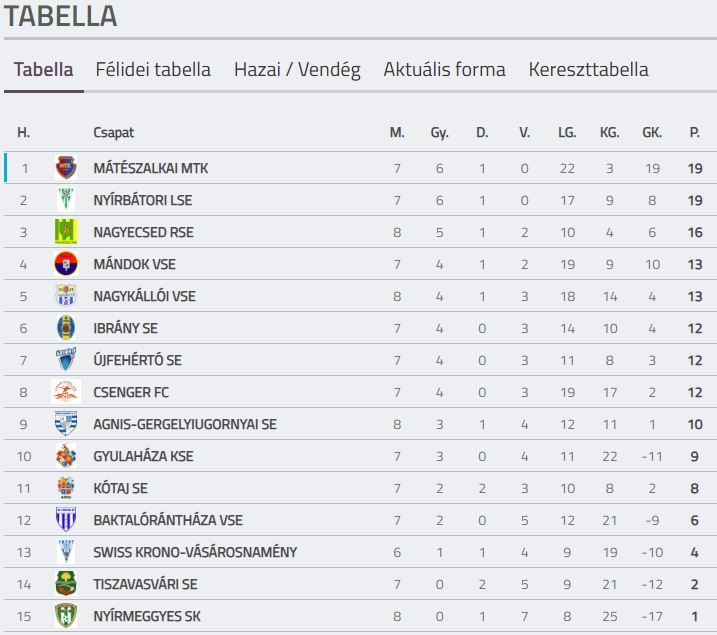Click the Mátészalkai MTK club crest
The width and height of the screenshot is (717, 635).
pyautogui.click(x=66, y=168)
